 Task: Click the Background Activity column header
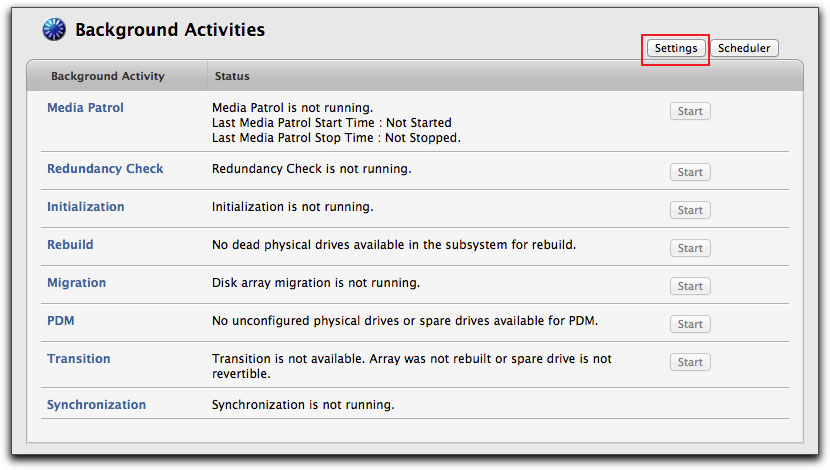108,76
